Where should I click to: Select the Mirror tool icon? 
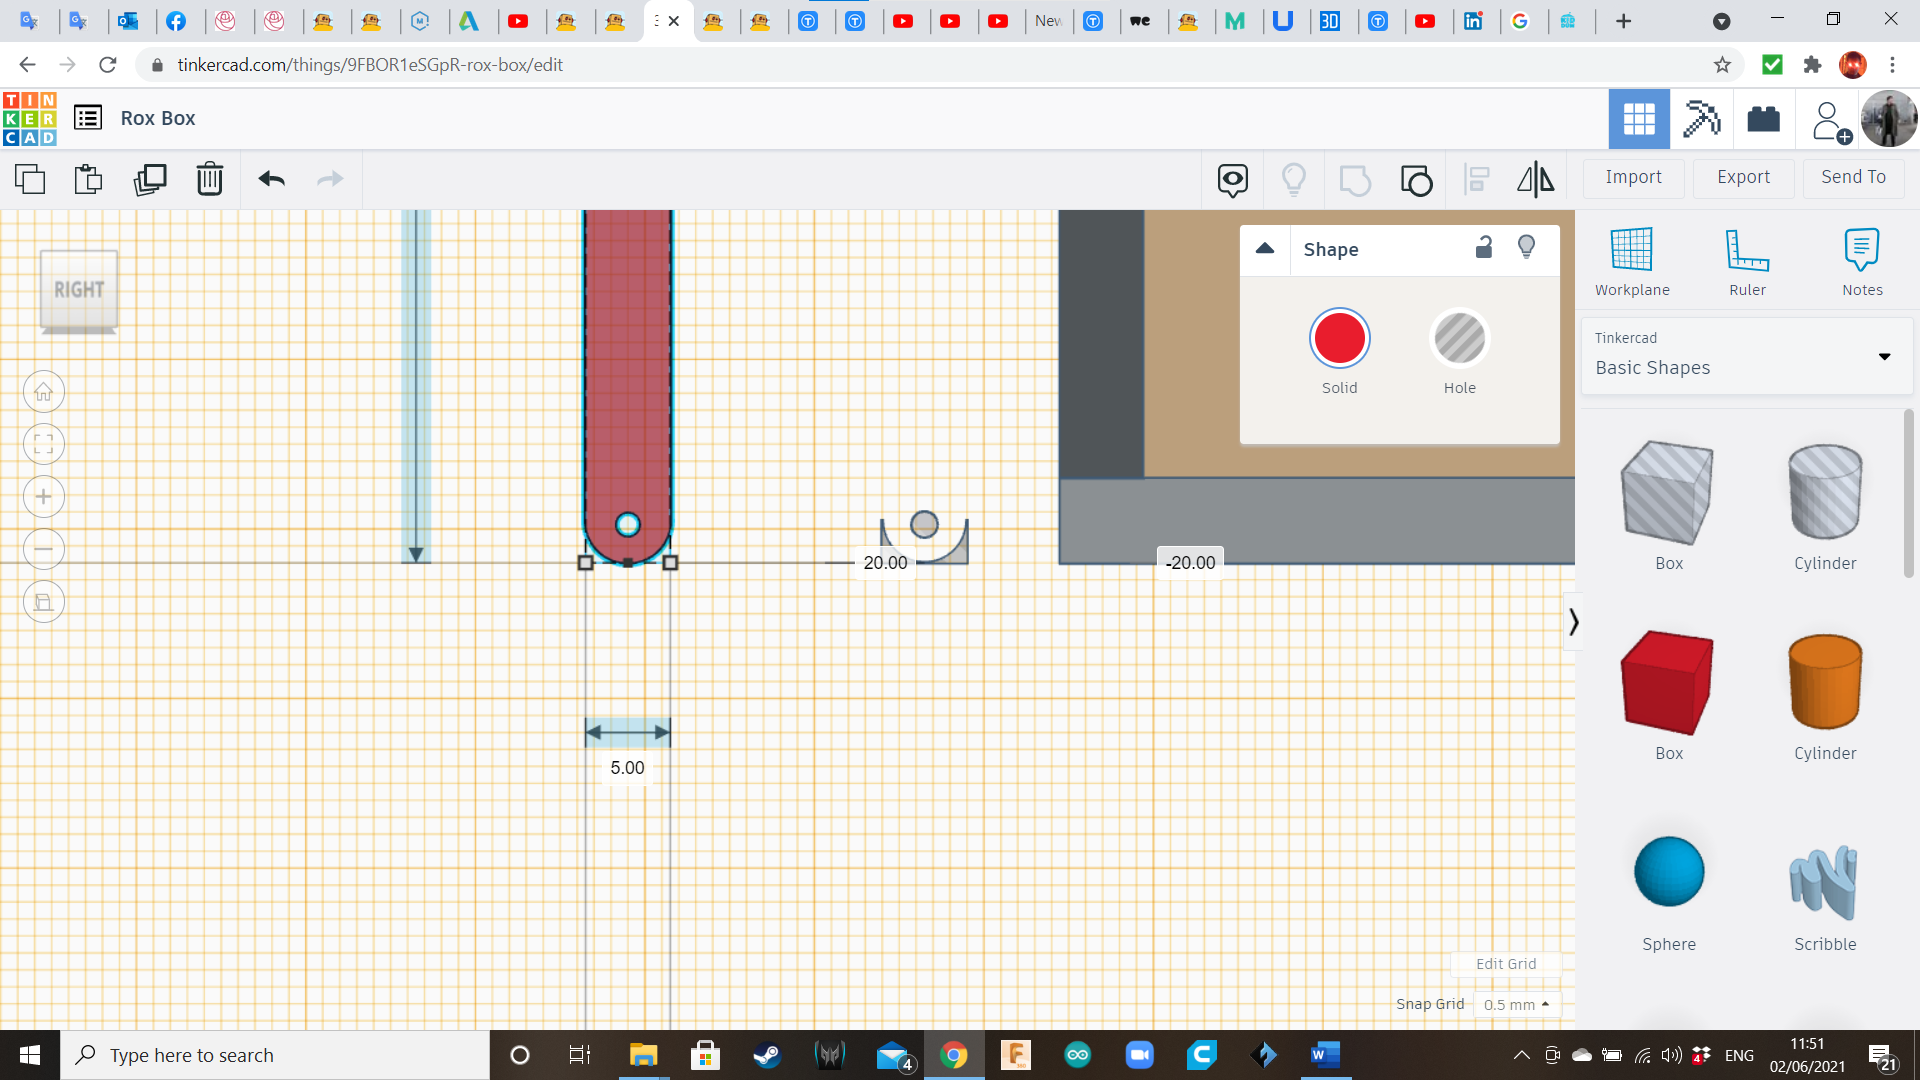1535,180
